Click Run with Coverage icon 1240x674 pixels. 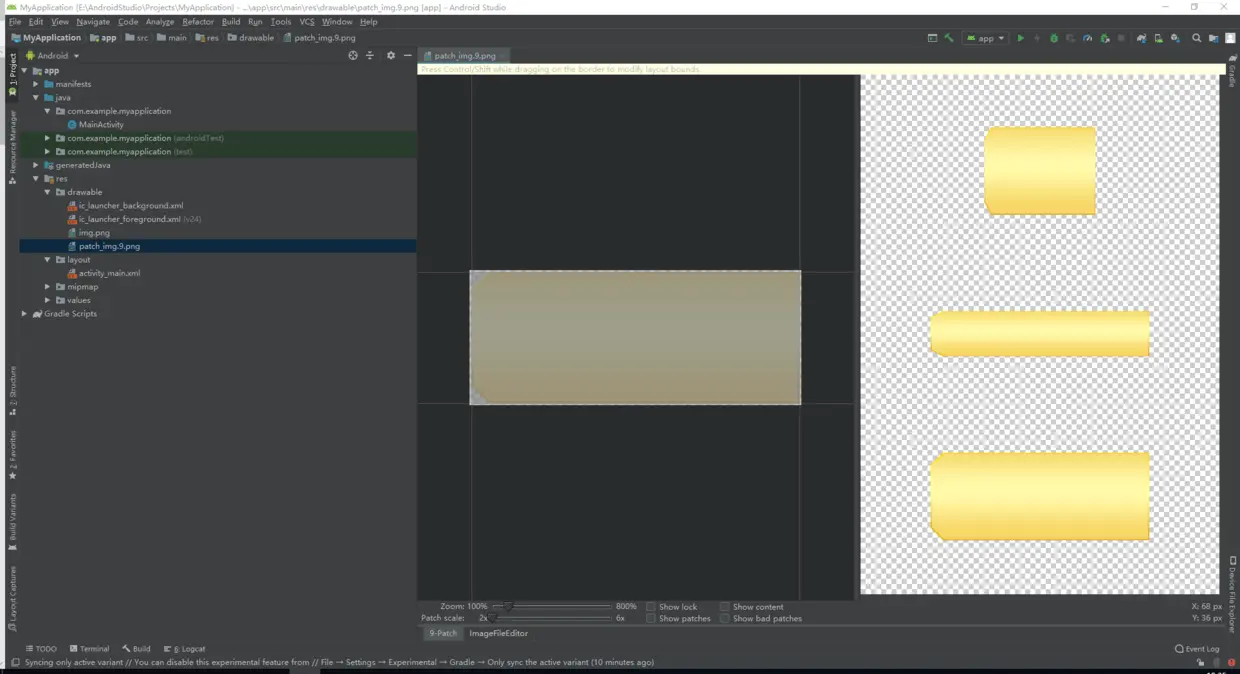[x=1070, y=38]
